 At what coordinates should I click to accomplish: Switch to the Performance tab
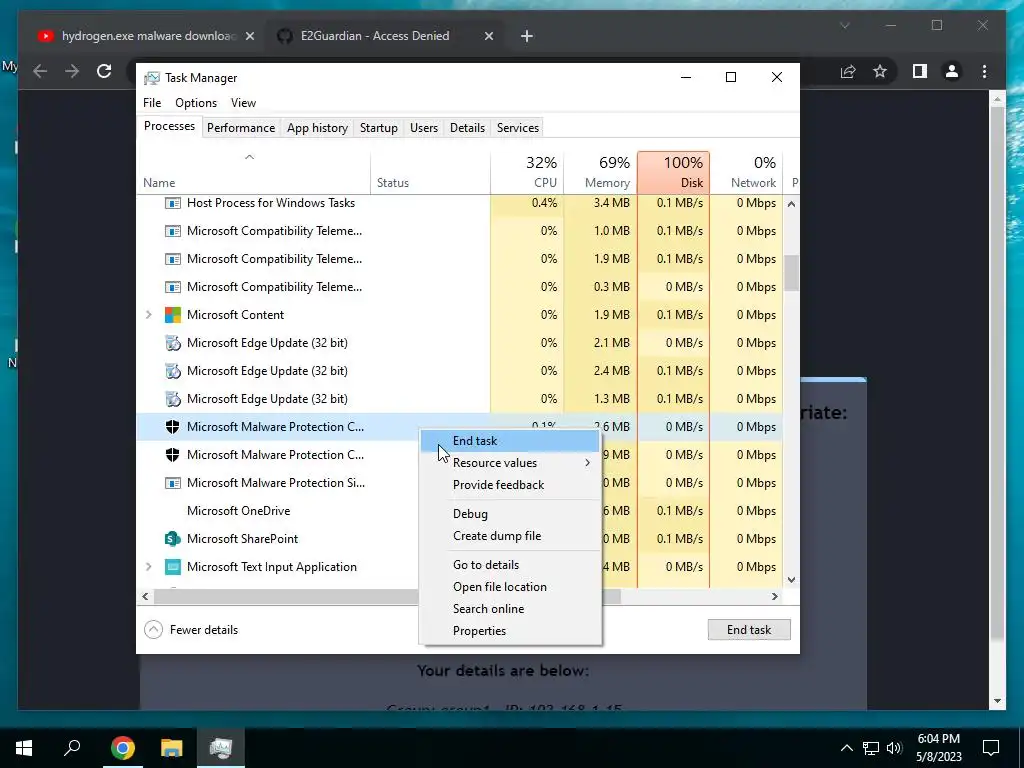241,128
